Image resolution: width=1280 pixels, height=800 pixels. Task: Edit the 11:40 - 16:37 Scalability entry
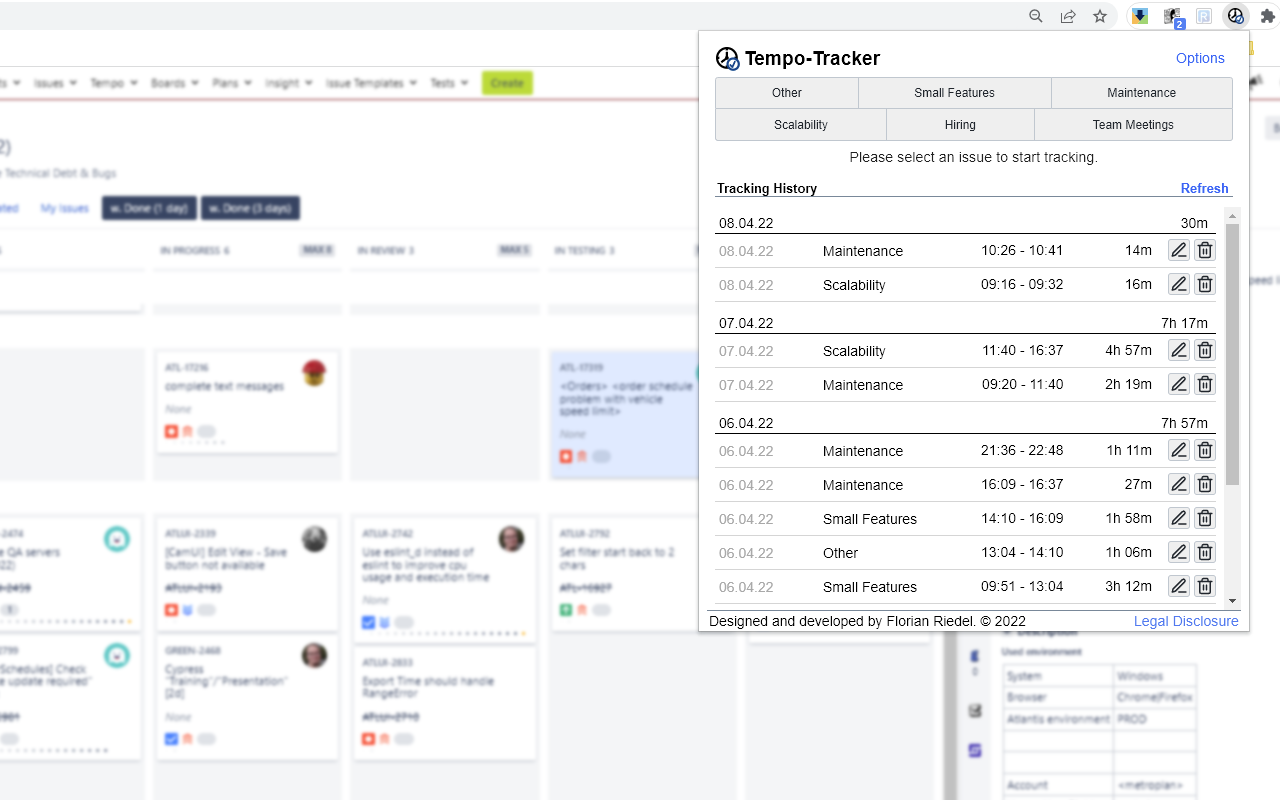[1179, 351]
